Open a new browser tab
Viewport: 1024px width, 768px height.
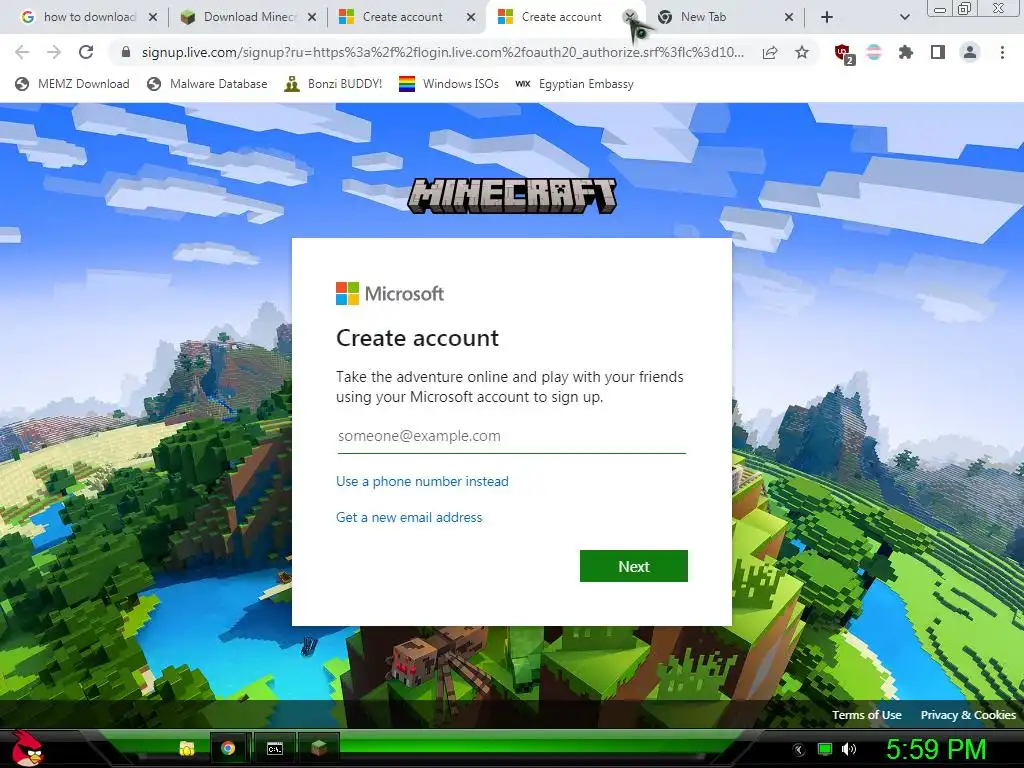827,18
